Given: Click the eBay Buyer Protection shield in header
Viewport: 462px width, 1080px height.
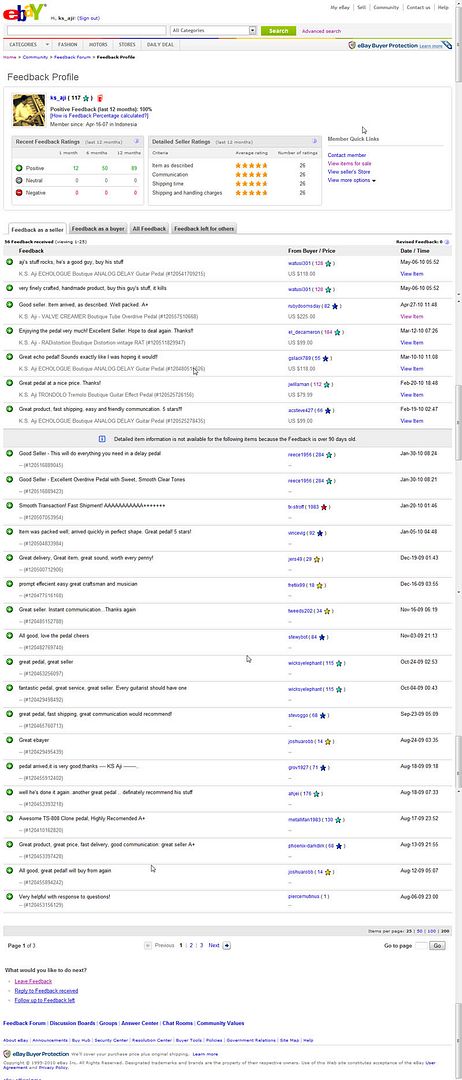Looking at the screenshot, I should [352, 45].
